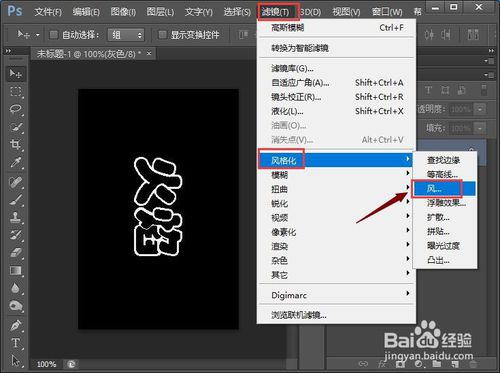The width and height of the screenshot is (500, 373).
Task: Select the Lasso tool
Action: pos(15,109)
